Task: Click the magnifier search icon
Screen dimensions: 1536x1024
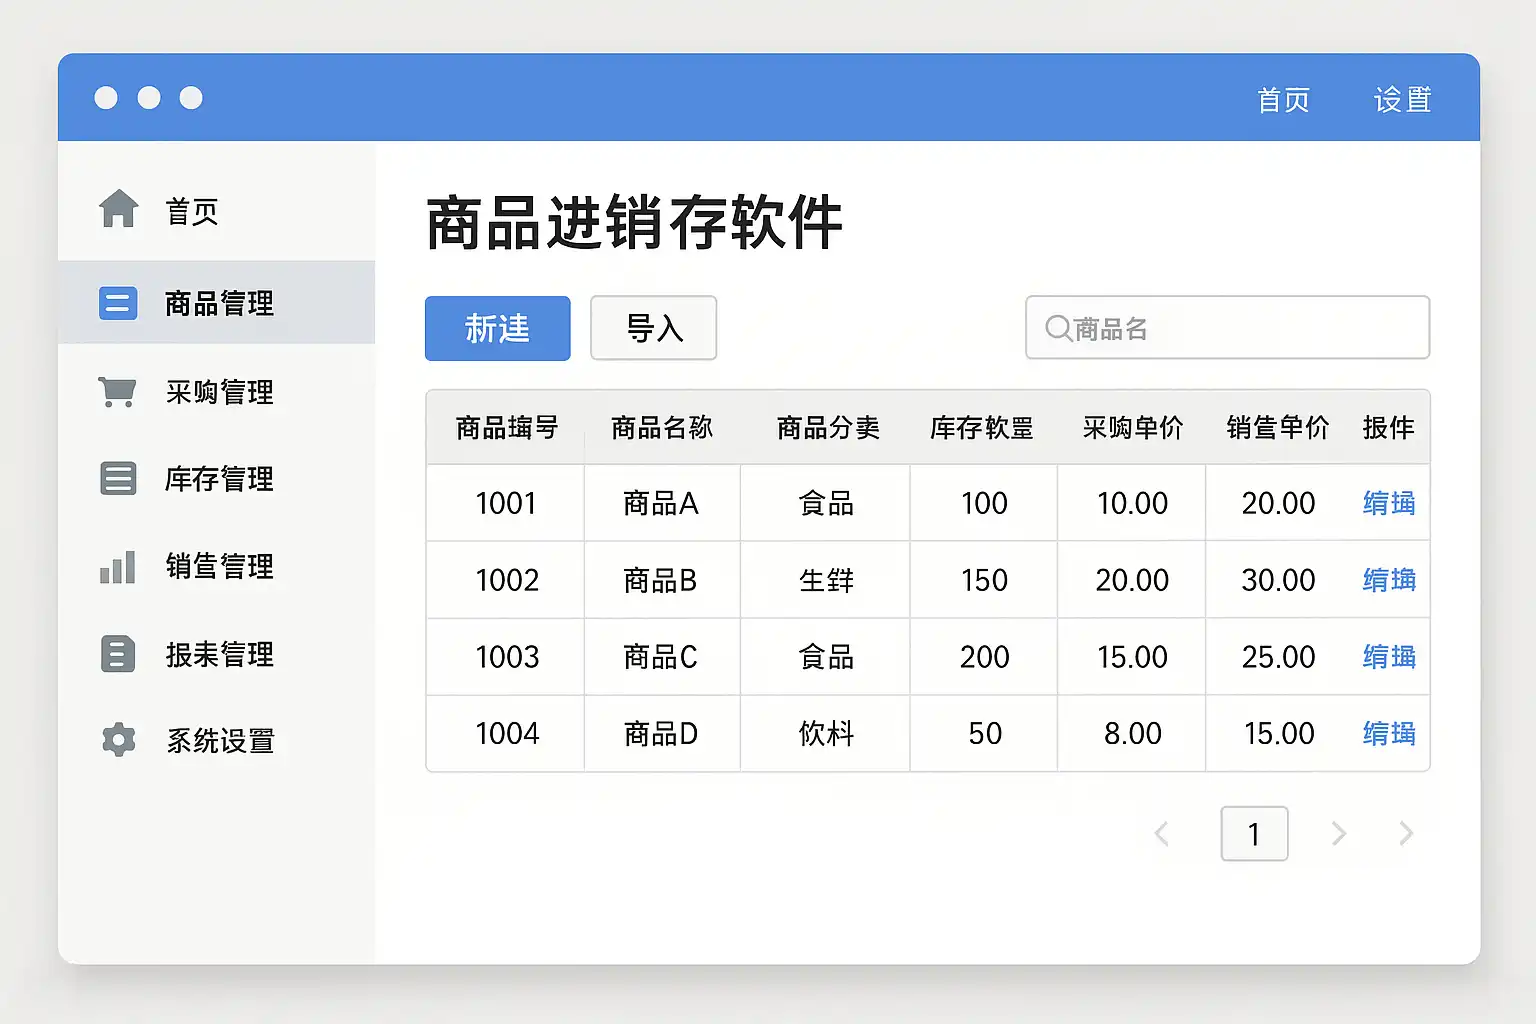Action: [x=1058, y=328]
